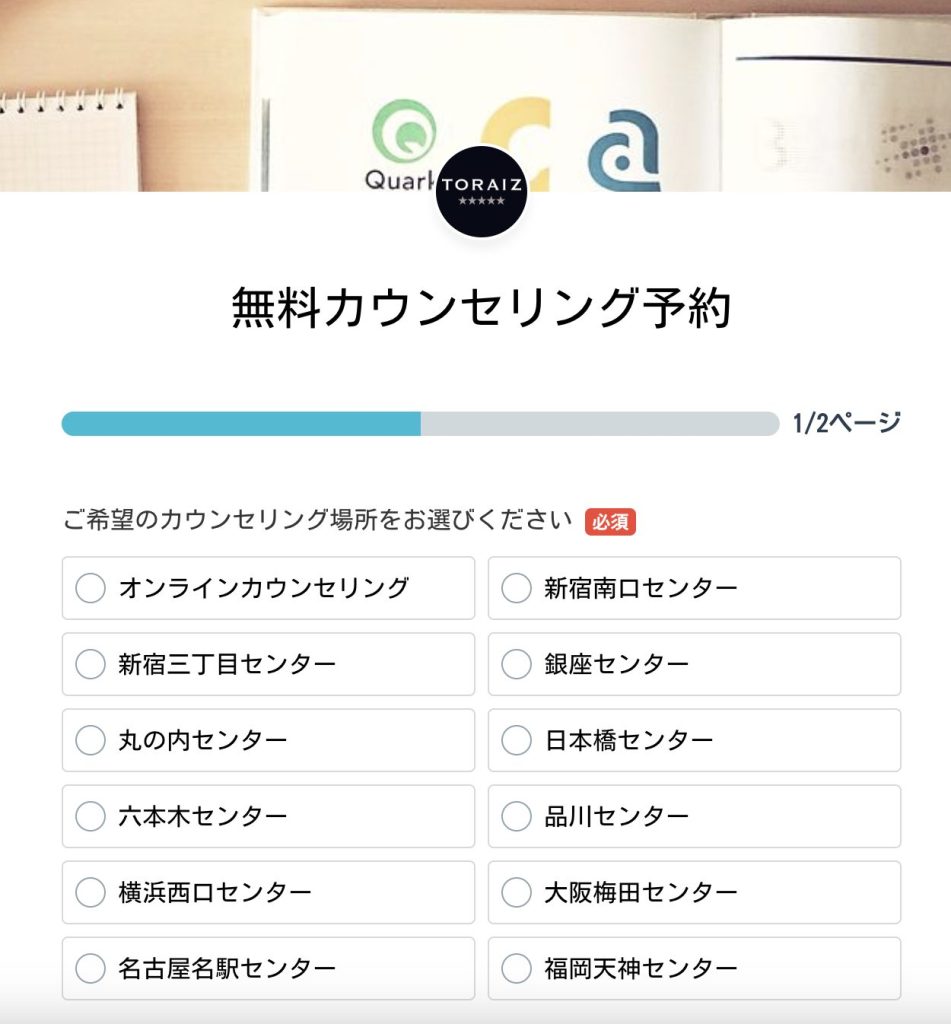The image size is (951, 1024).
Task: Choose 新宿南口センター radio option
Action: tap(516, 588)
